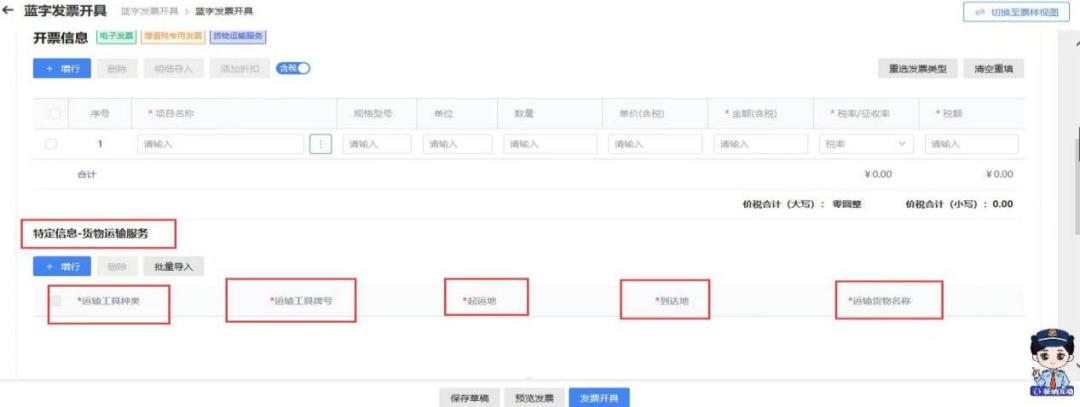The image size is (1080, 407).
Task: Tick the checkbox beside 运输工具种类 header
Action: click(x=56, y=301)
